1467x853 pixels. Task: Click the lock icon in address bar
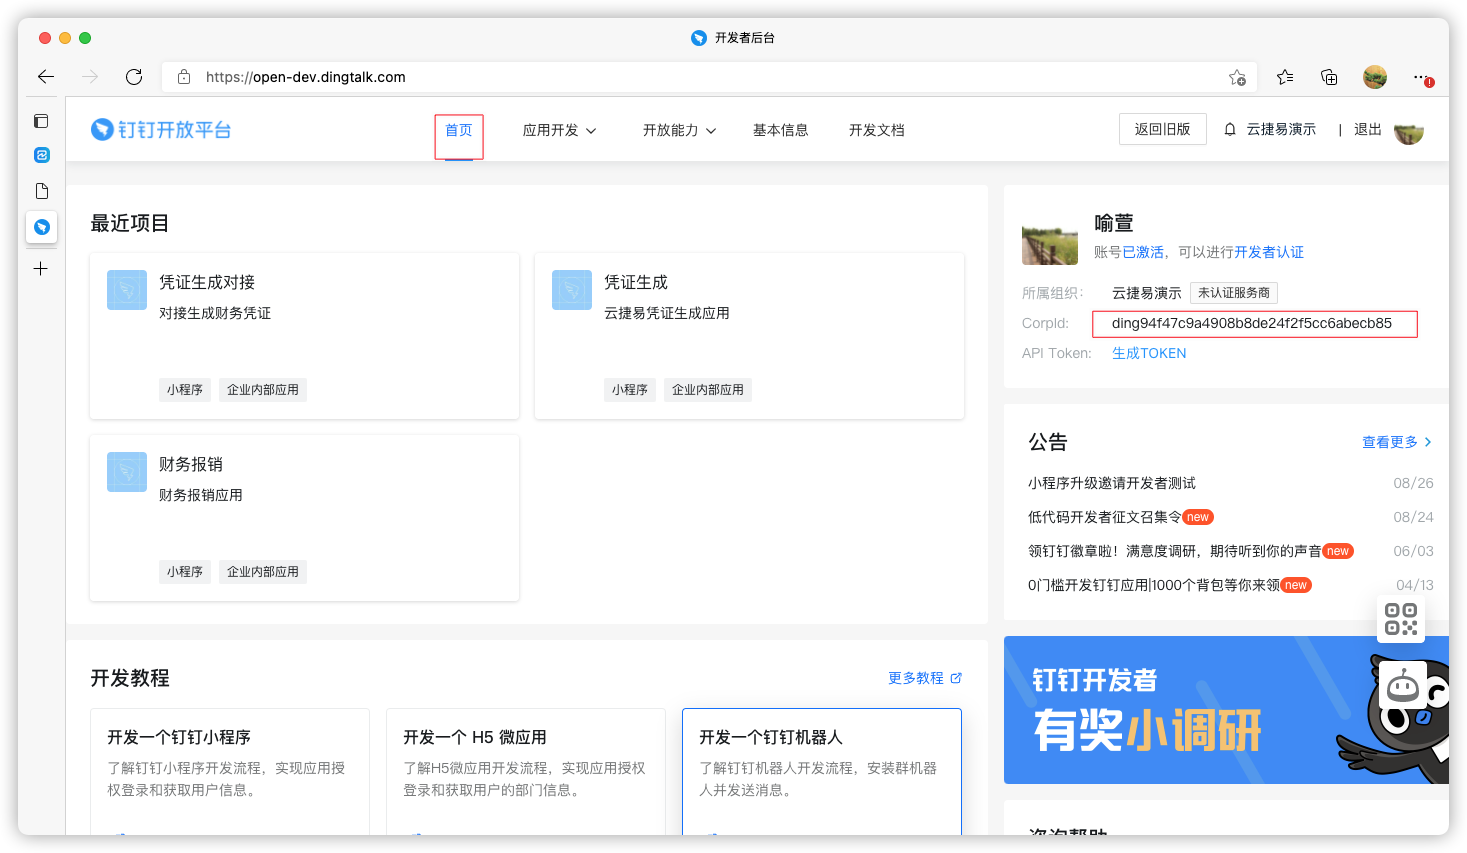[184, 77]
